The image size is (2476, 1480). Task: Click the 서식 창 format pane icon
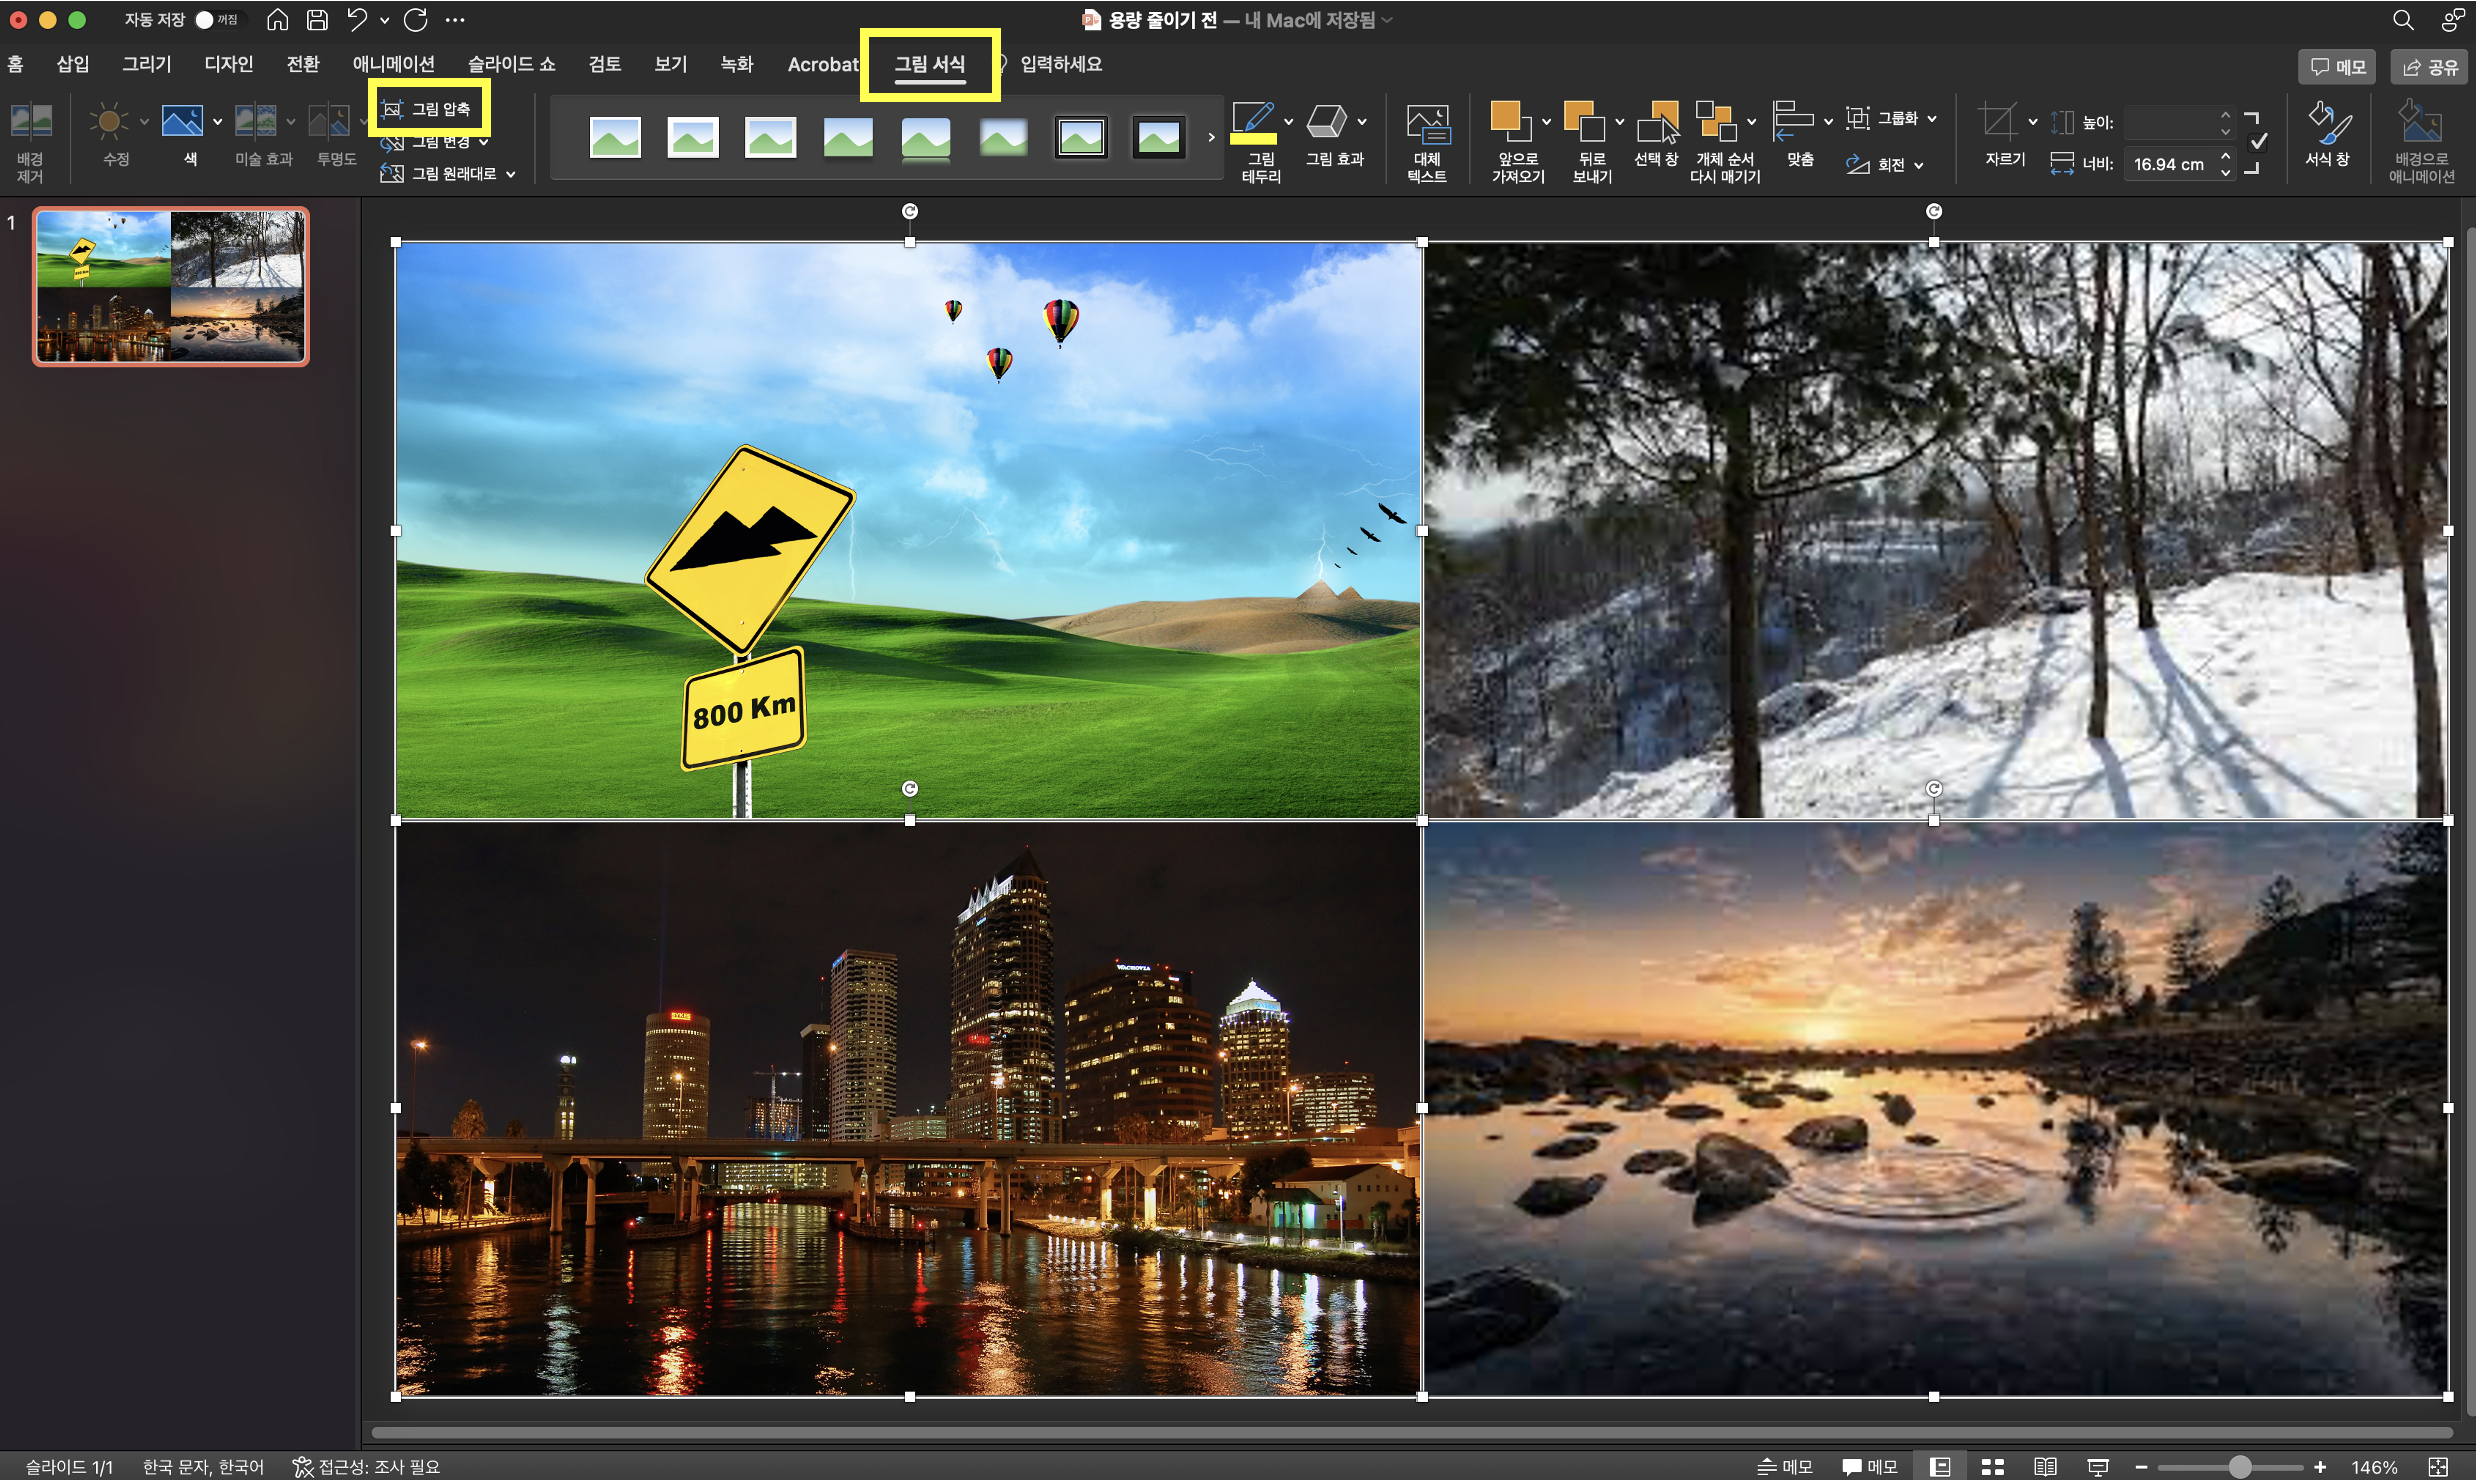click(x=2327, y=125)
